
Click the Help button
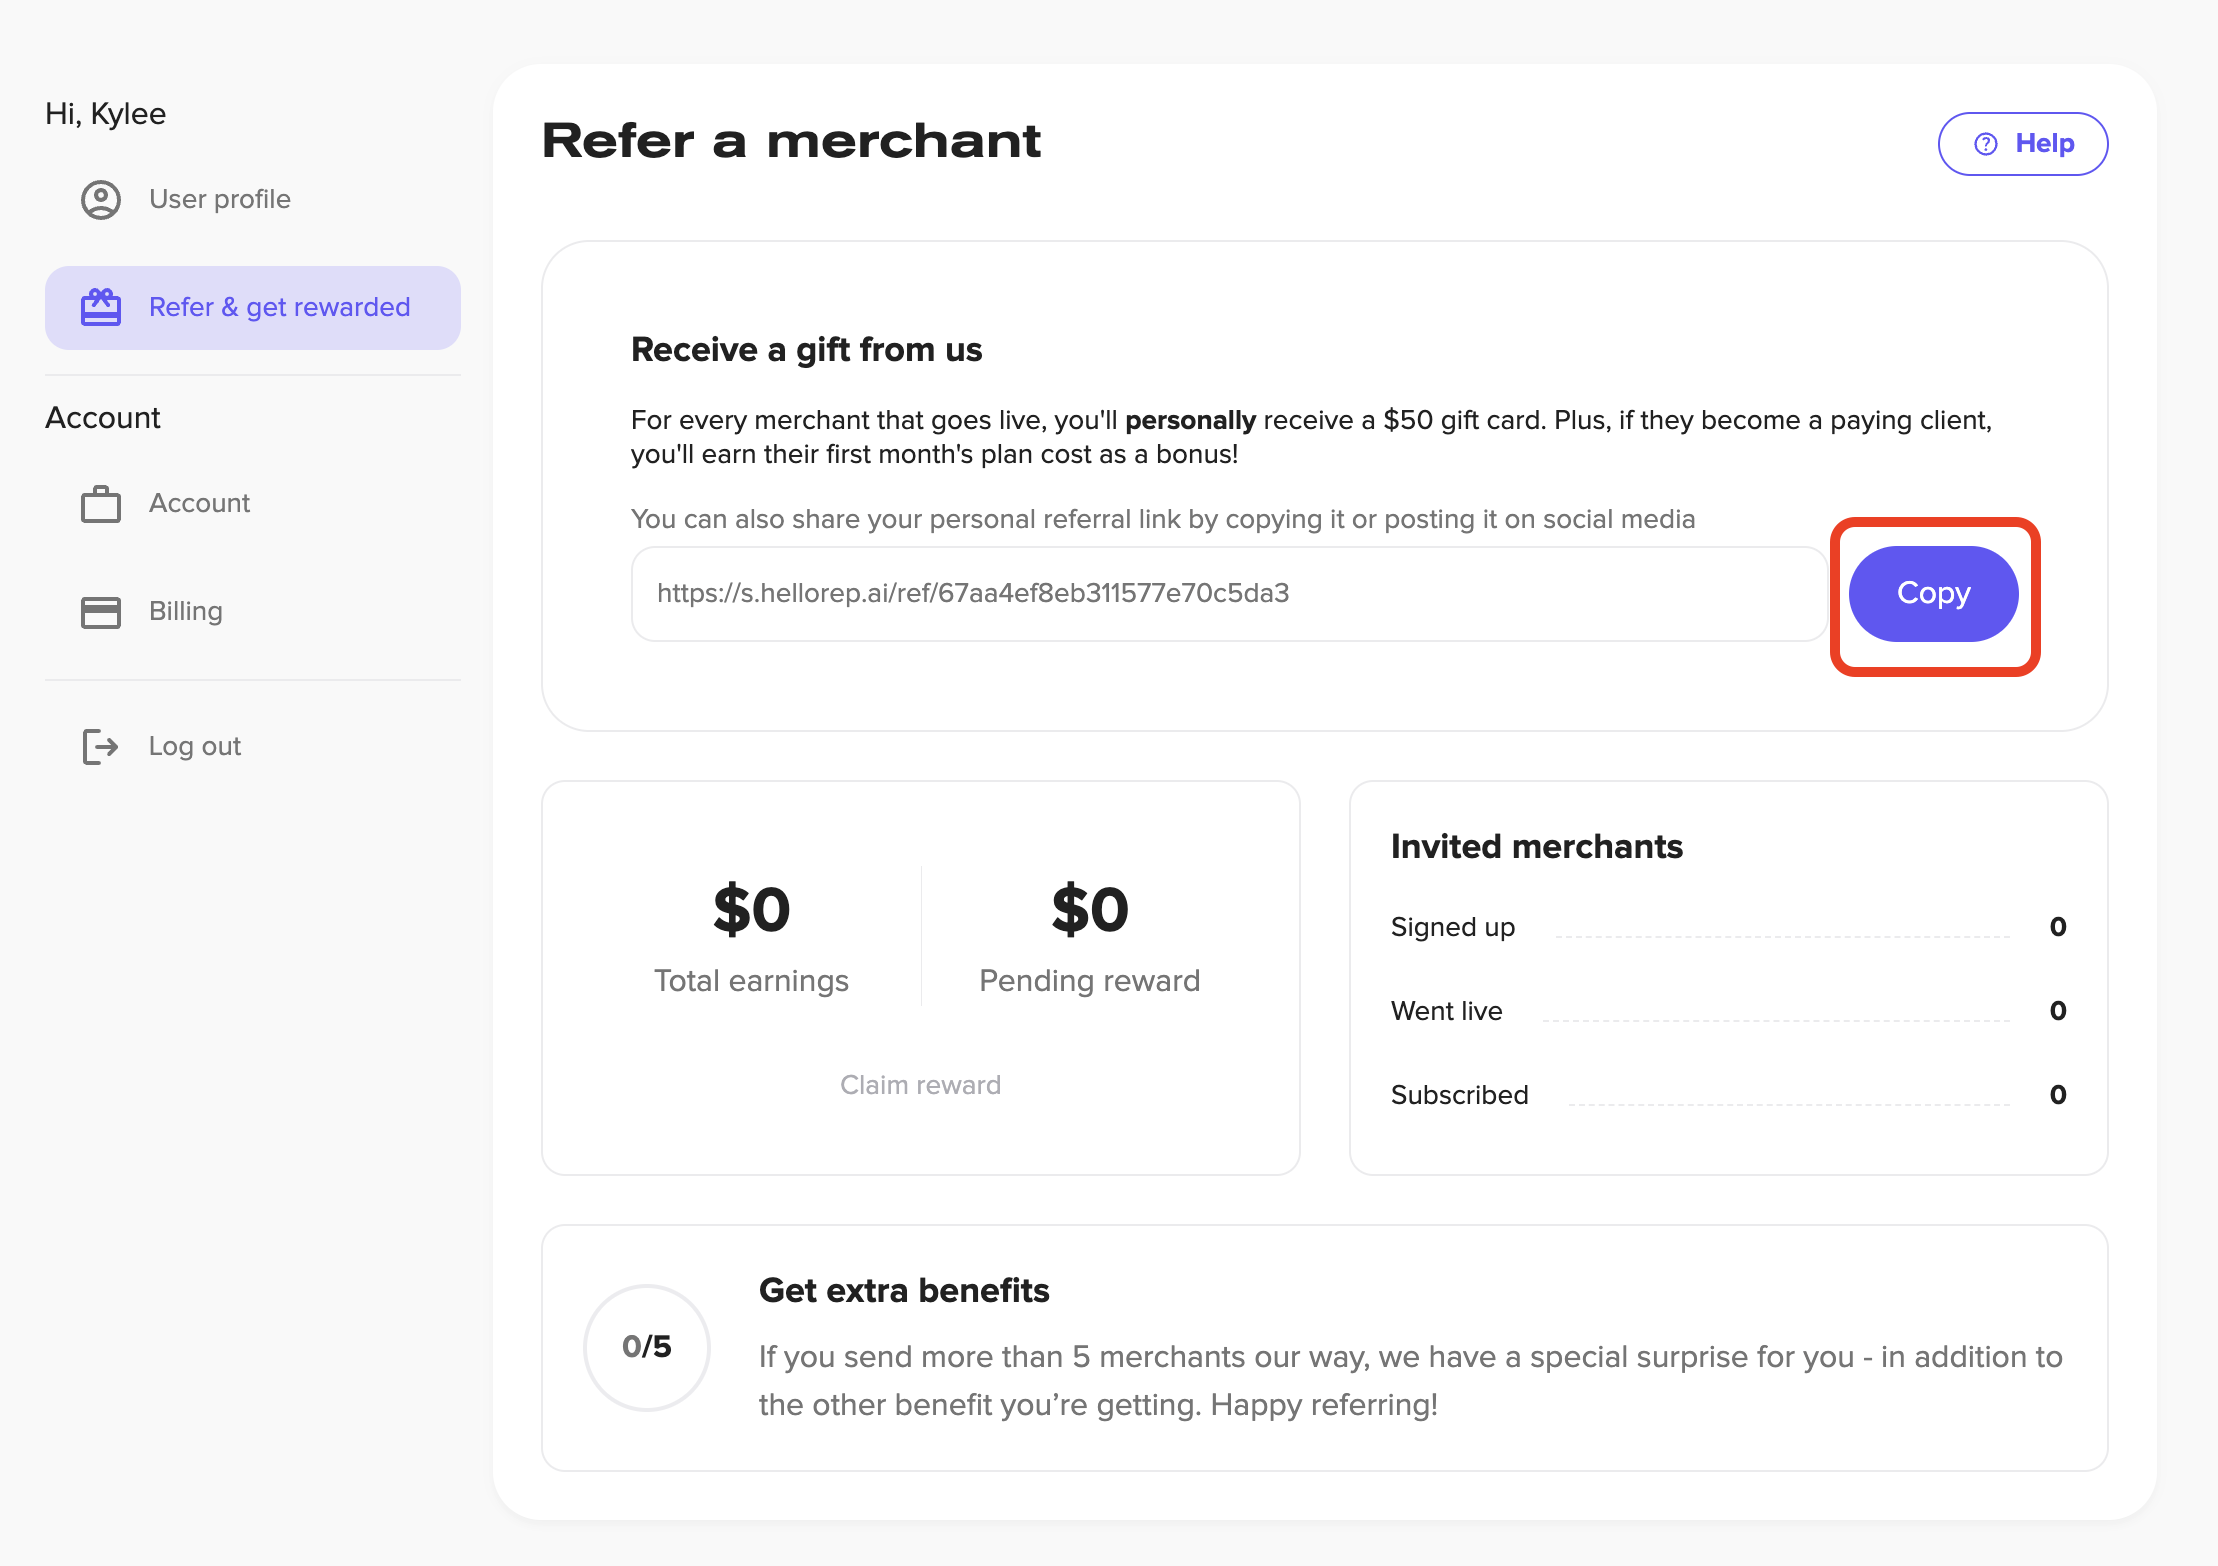pyautogui.click(x=2023, y=144)
